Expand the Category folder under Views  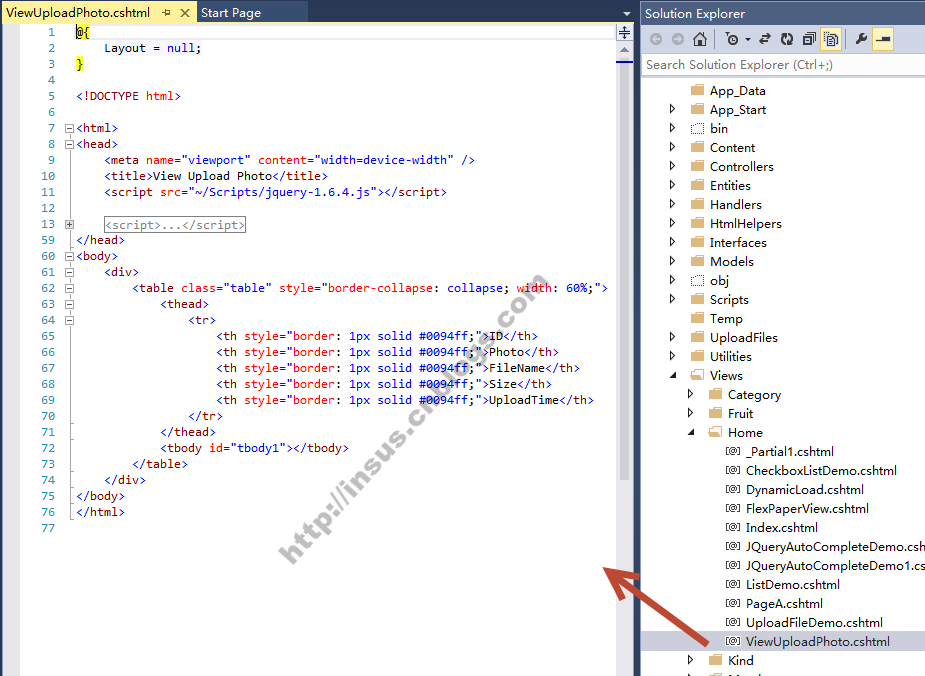[x=690, y=393]
